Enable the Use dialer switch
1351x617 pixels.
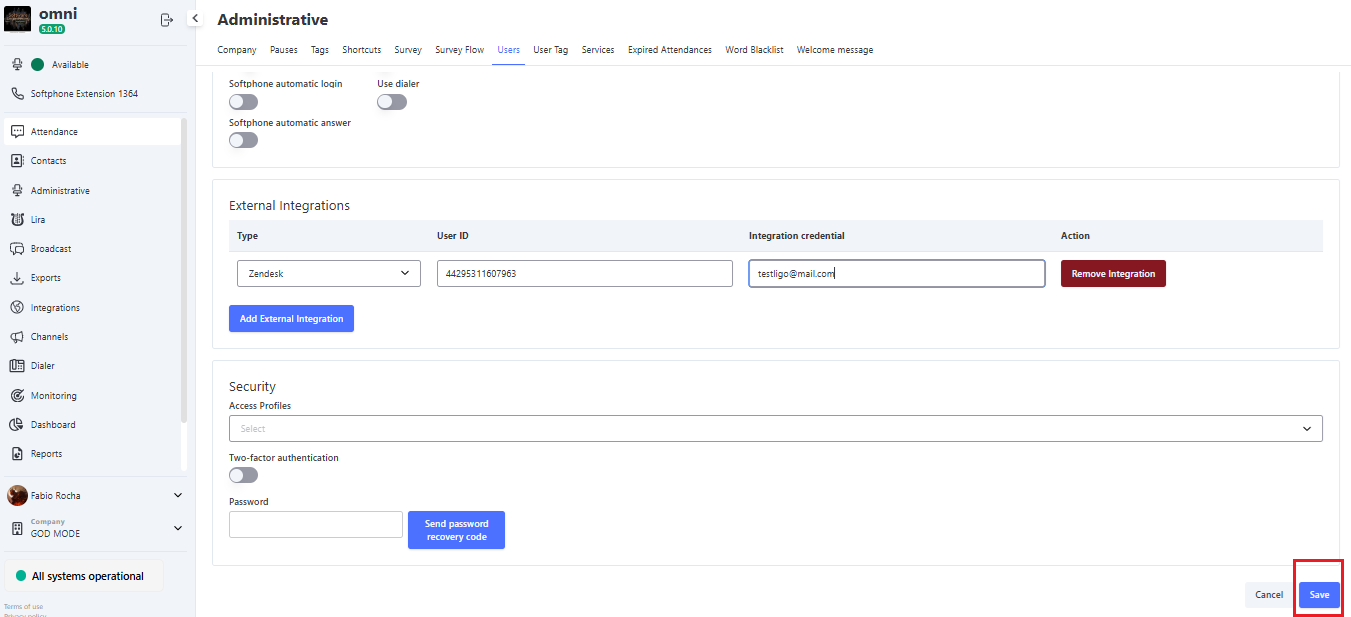(x=392, y=102)
